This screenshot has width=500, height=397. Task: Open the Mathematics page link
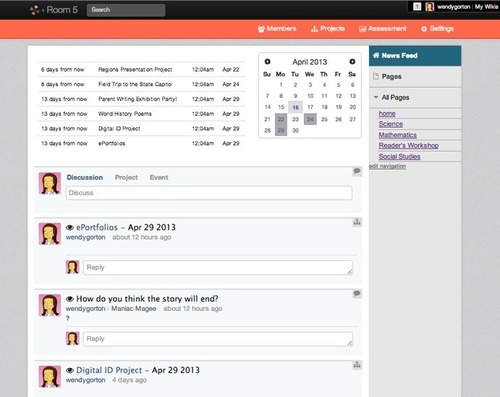398,135
